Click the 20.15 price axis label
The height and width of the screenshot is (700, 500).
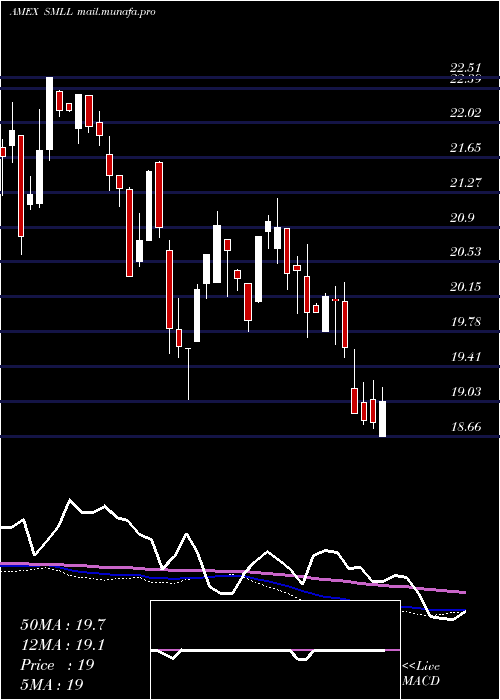tap(465, 287)
